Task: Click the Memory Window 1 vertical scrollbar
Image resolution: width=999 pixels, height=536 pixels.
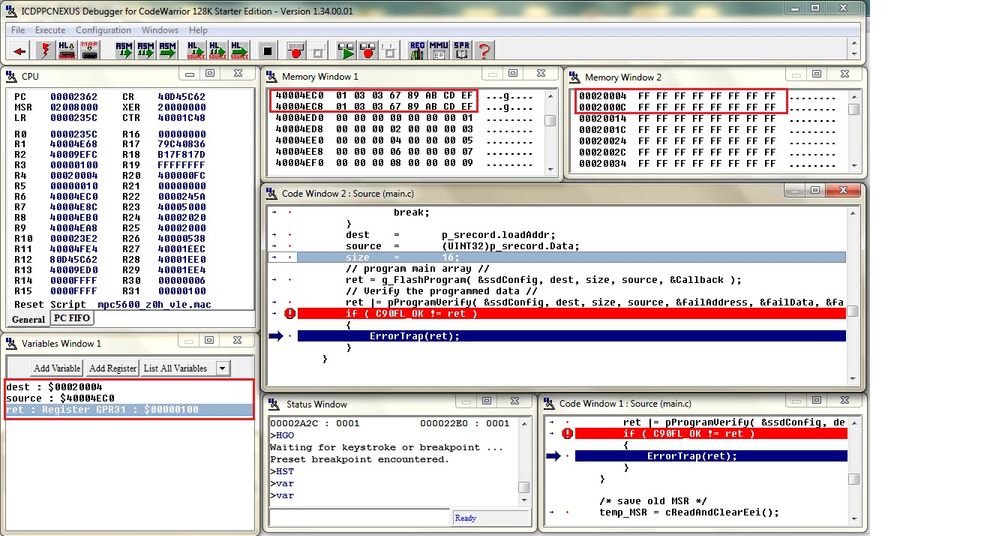Action: pyautogui.click(x=550, y=132)
